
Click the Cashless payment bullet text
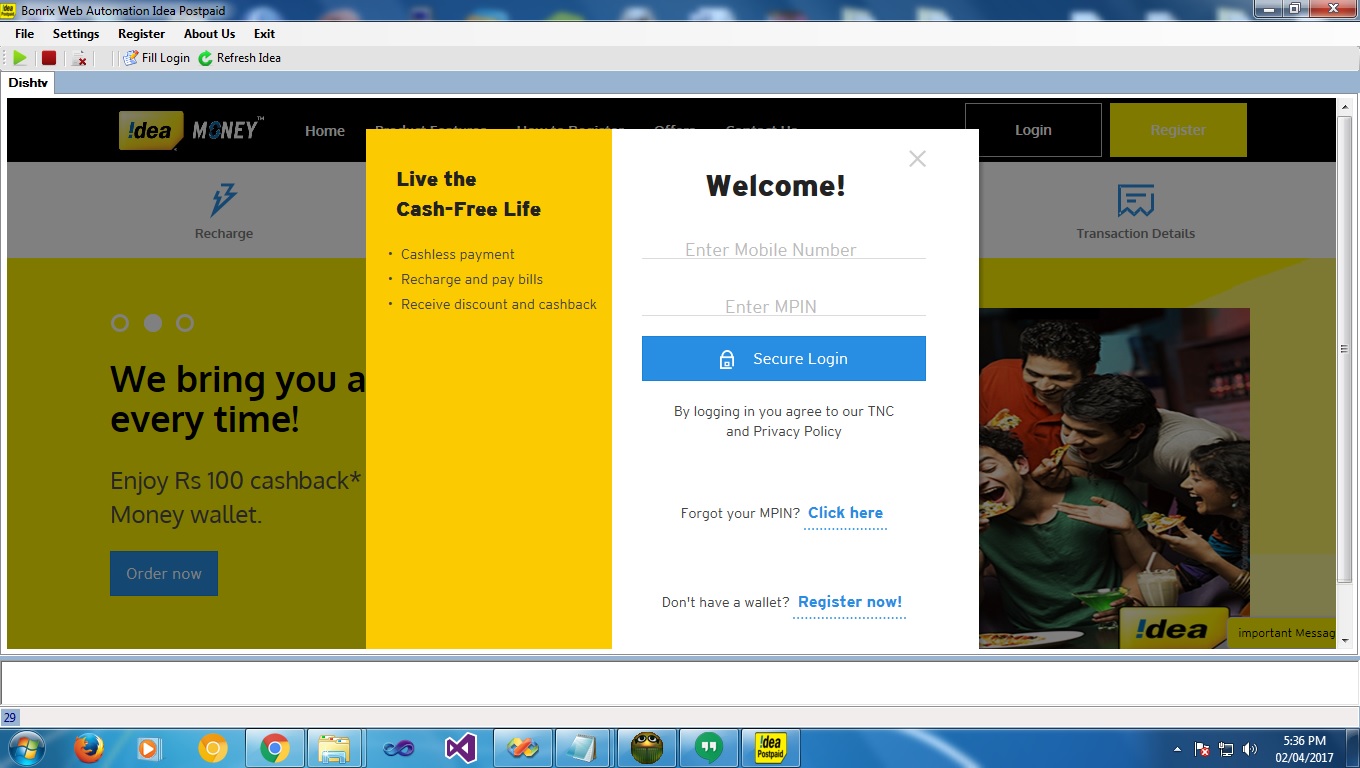458,254
